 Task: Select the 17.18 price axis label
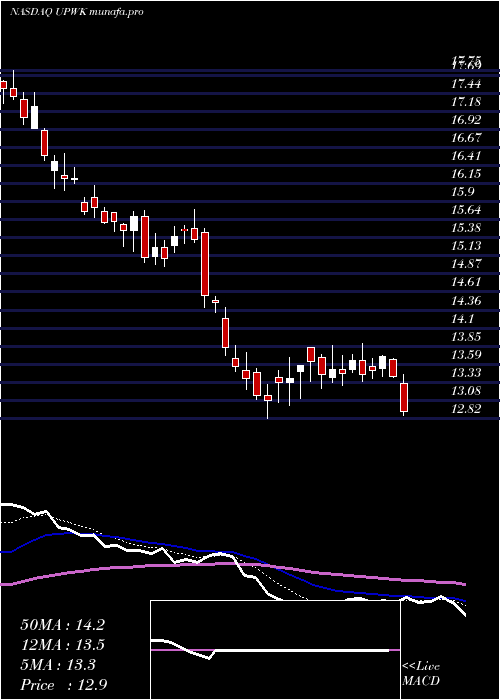pos(466,102)
